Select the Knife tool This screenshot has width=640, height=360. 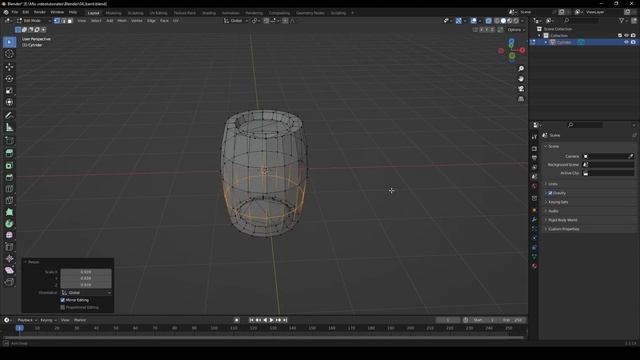point(9,200)
